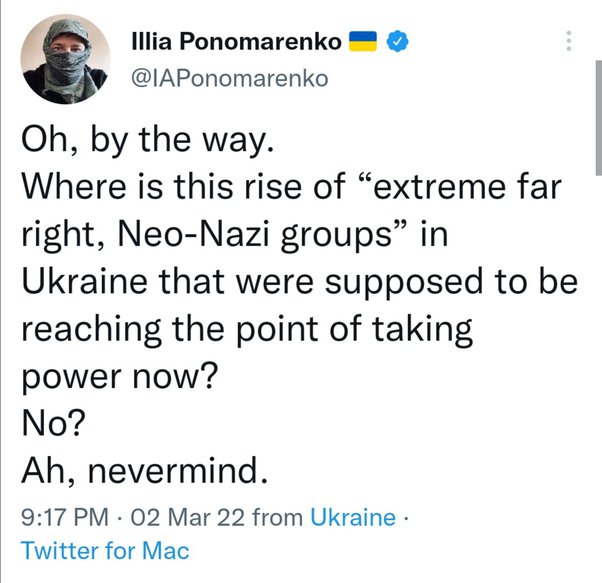Viewport: 602px width, 583px height.
Task: Click the Ukraine flag emoji beside the name
Action: 360,41
